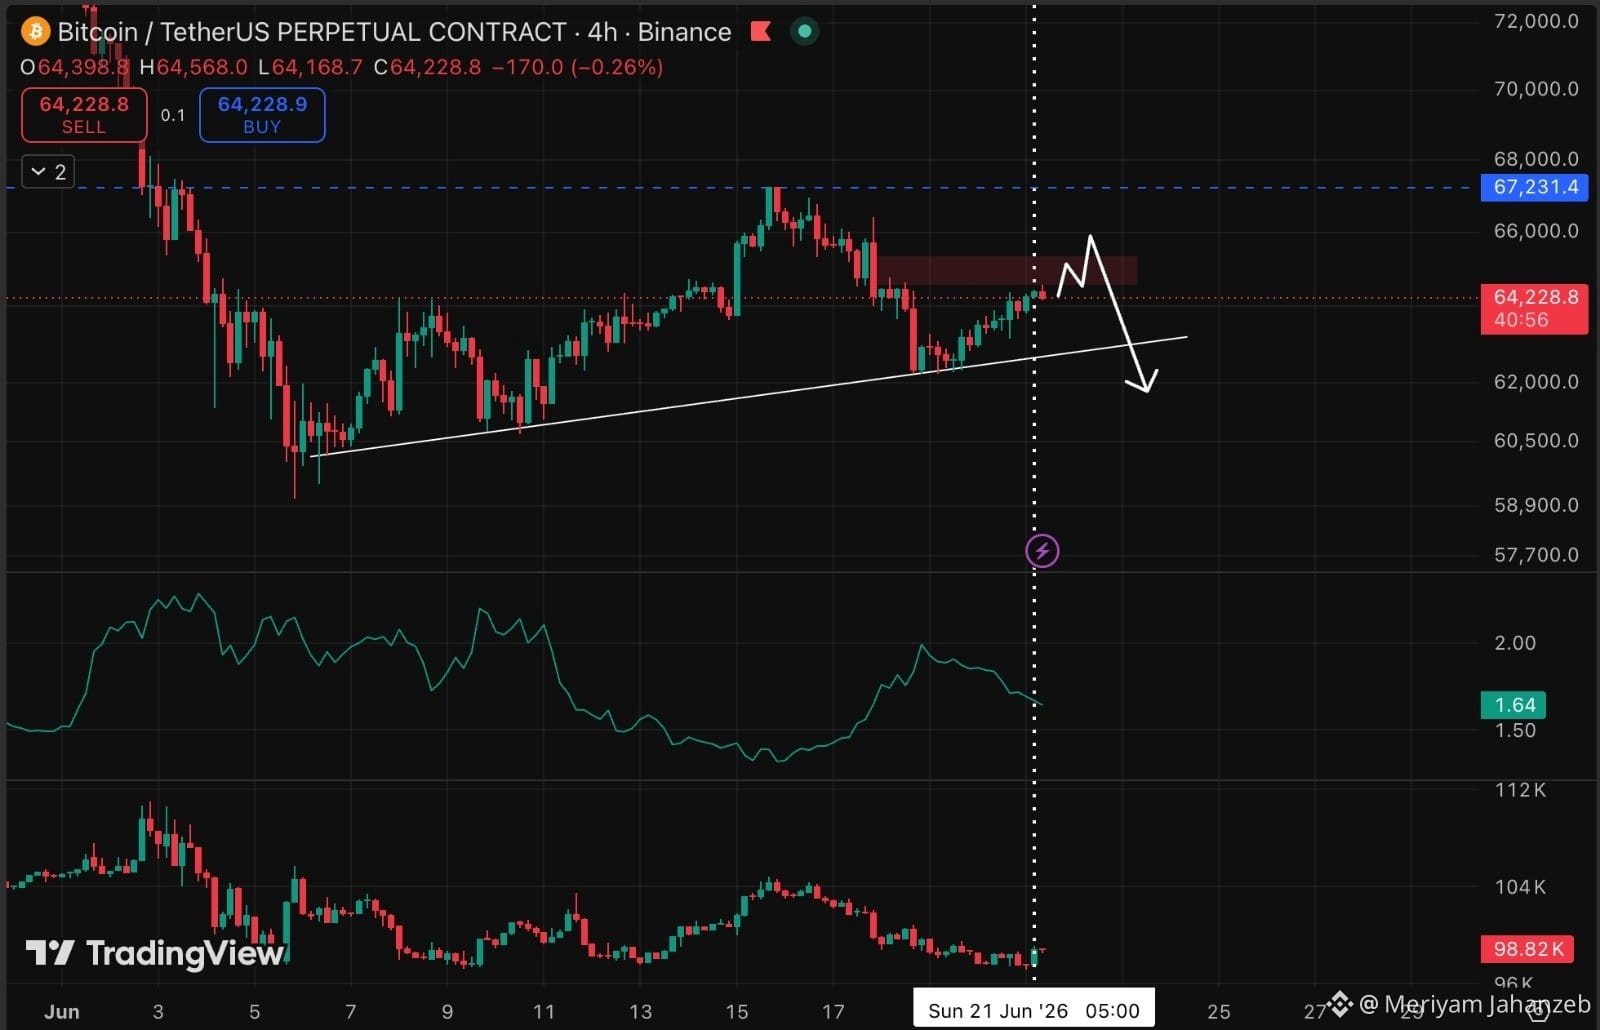Click the red flag icon beside Binance
The height and width of the screenshot is (1030, 1600).
[761, 32]
